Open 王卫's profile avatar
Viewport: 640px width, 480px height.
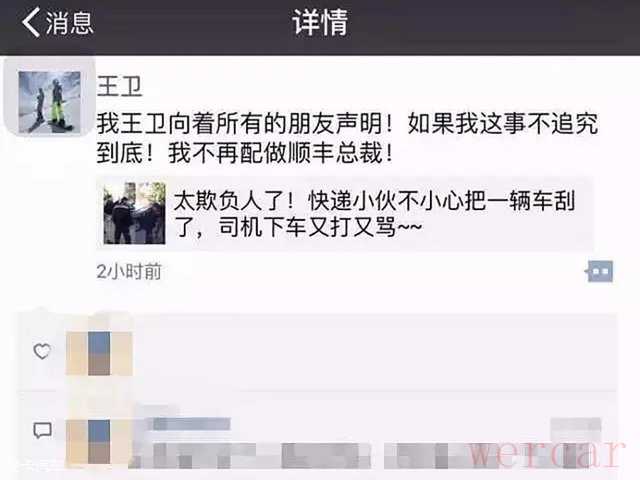49,102
